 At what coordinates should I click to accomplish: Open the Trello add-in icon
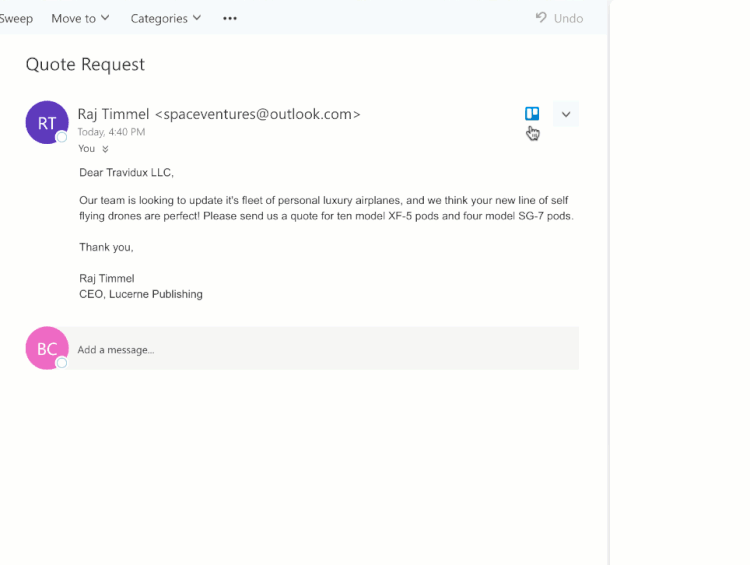[532, 113]
